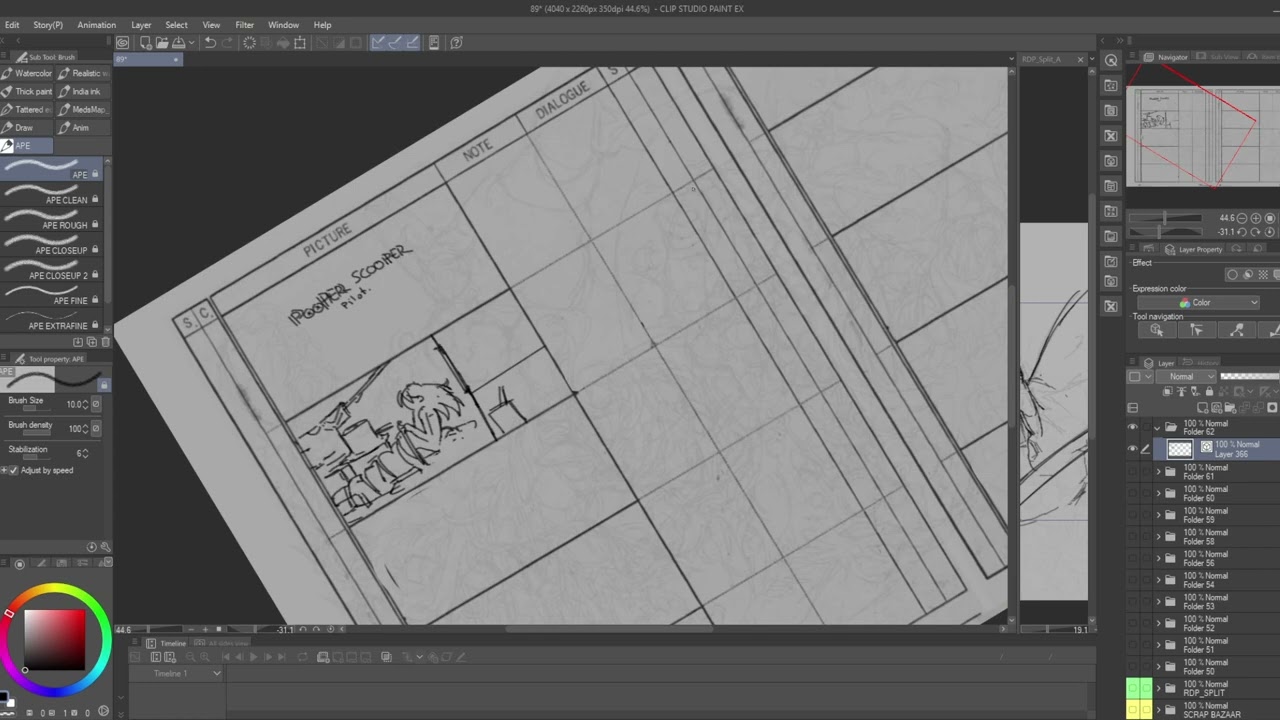Click the smartphone connect icon
The height and width of the screenshot is (720, 1280).
tap(434, 43)
